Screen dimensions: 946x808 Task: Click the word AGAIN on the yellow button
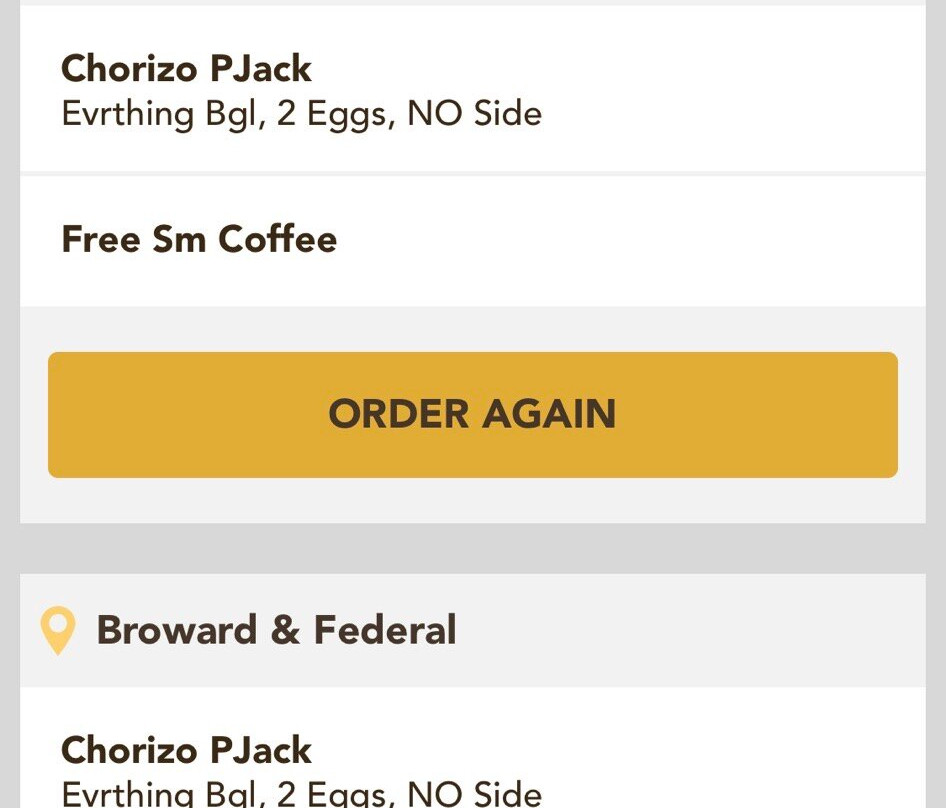click(x=549, y=414)
